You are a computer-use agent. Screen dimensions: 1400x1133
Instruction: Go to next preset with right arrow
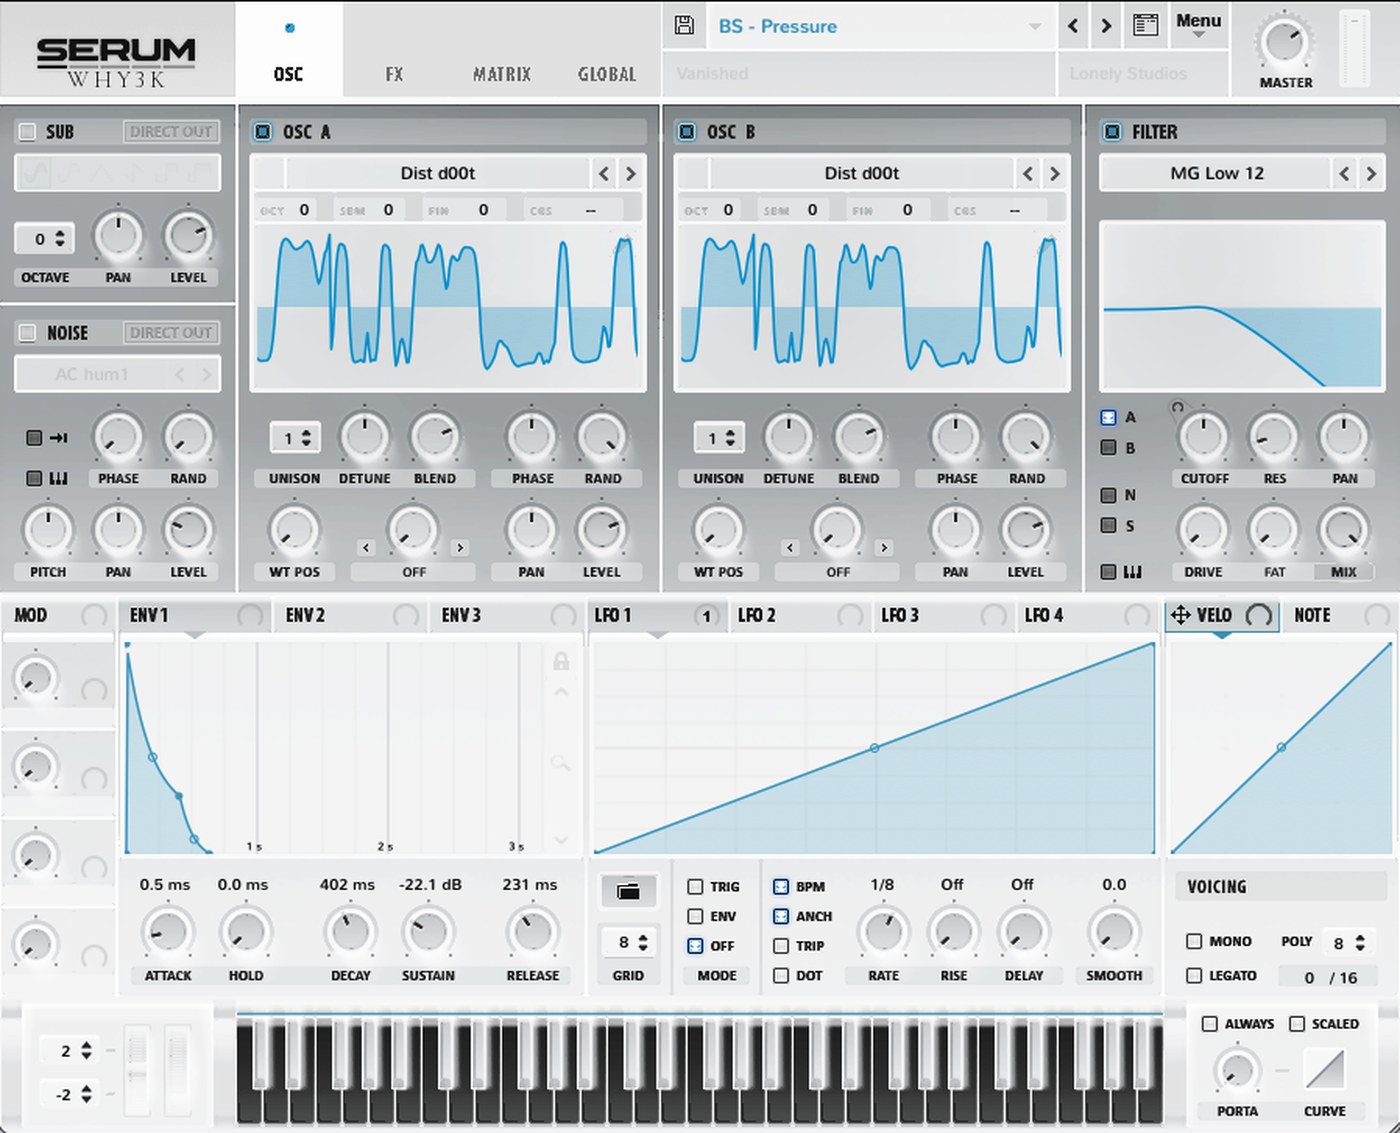pos(1106,26)
